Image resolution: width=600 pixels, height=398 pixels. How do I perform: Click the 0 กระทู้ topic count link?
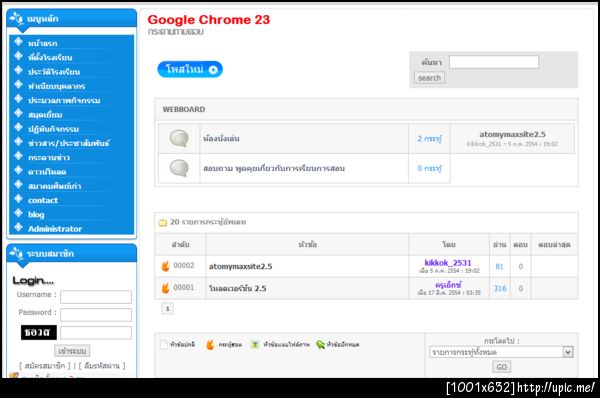(x=429, y=168)
